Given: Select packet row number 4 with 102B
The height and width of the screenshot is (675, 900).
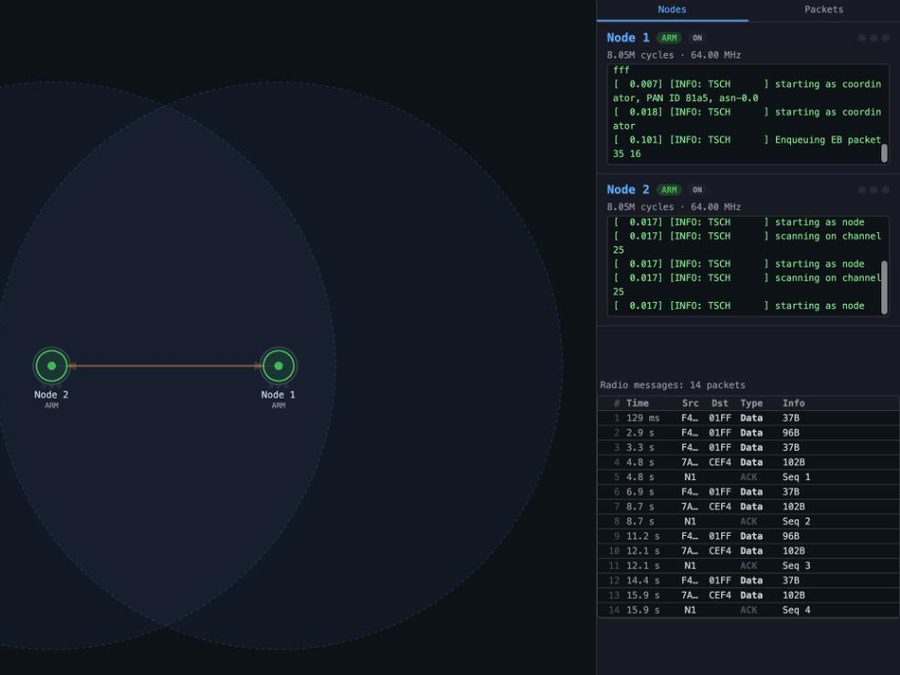Looking at the screenshot, I should coord(748,462).
